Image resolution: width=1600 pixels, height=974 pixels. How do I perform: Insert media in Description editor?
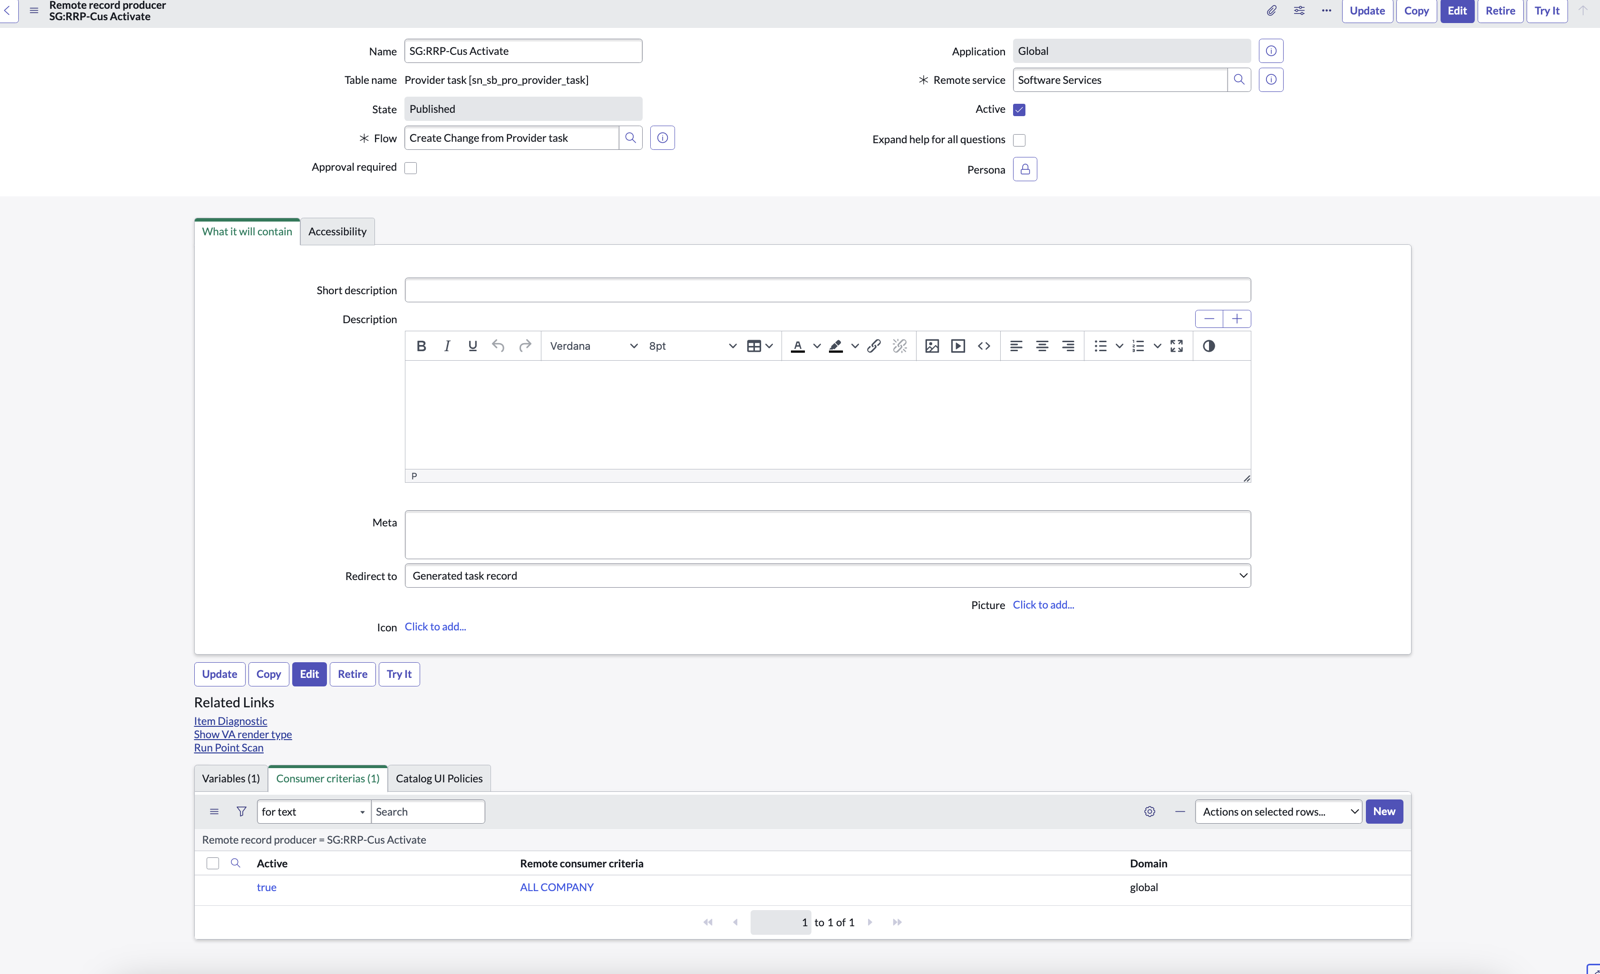click(x=958, y=346)
